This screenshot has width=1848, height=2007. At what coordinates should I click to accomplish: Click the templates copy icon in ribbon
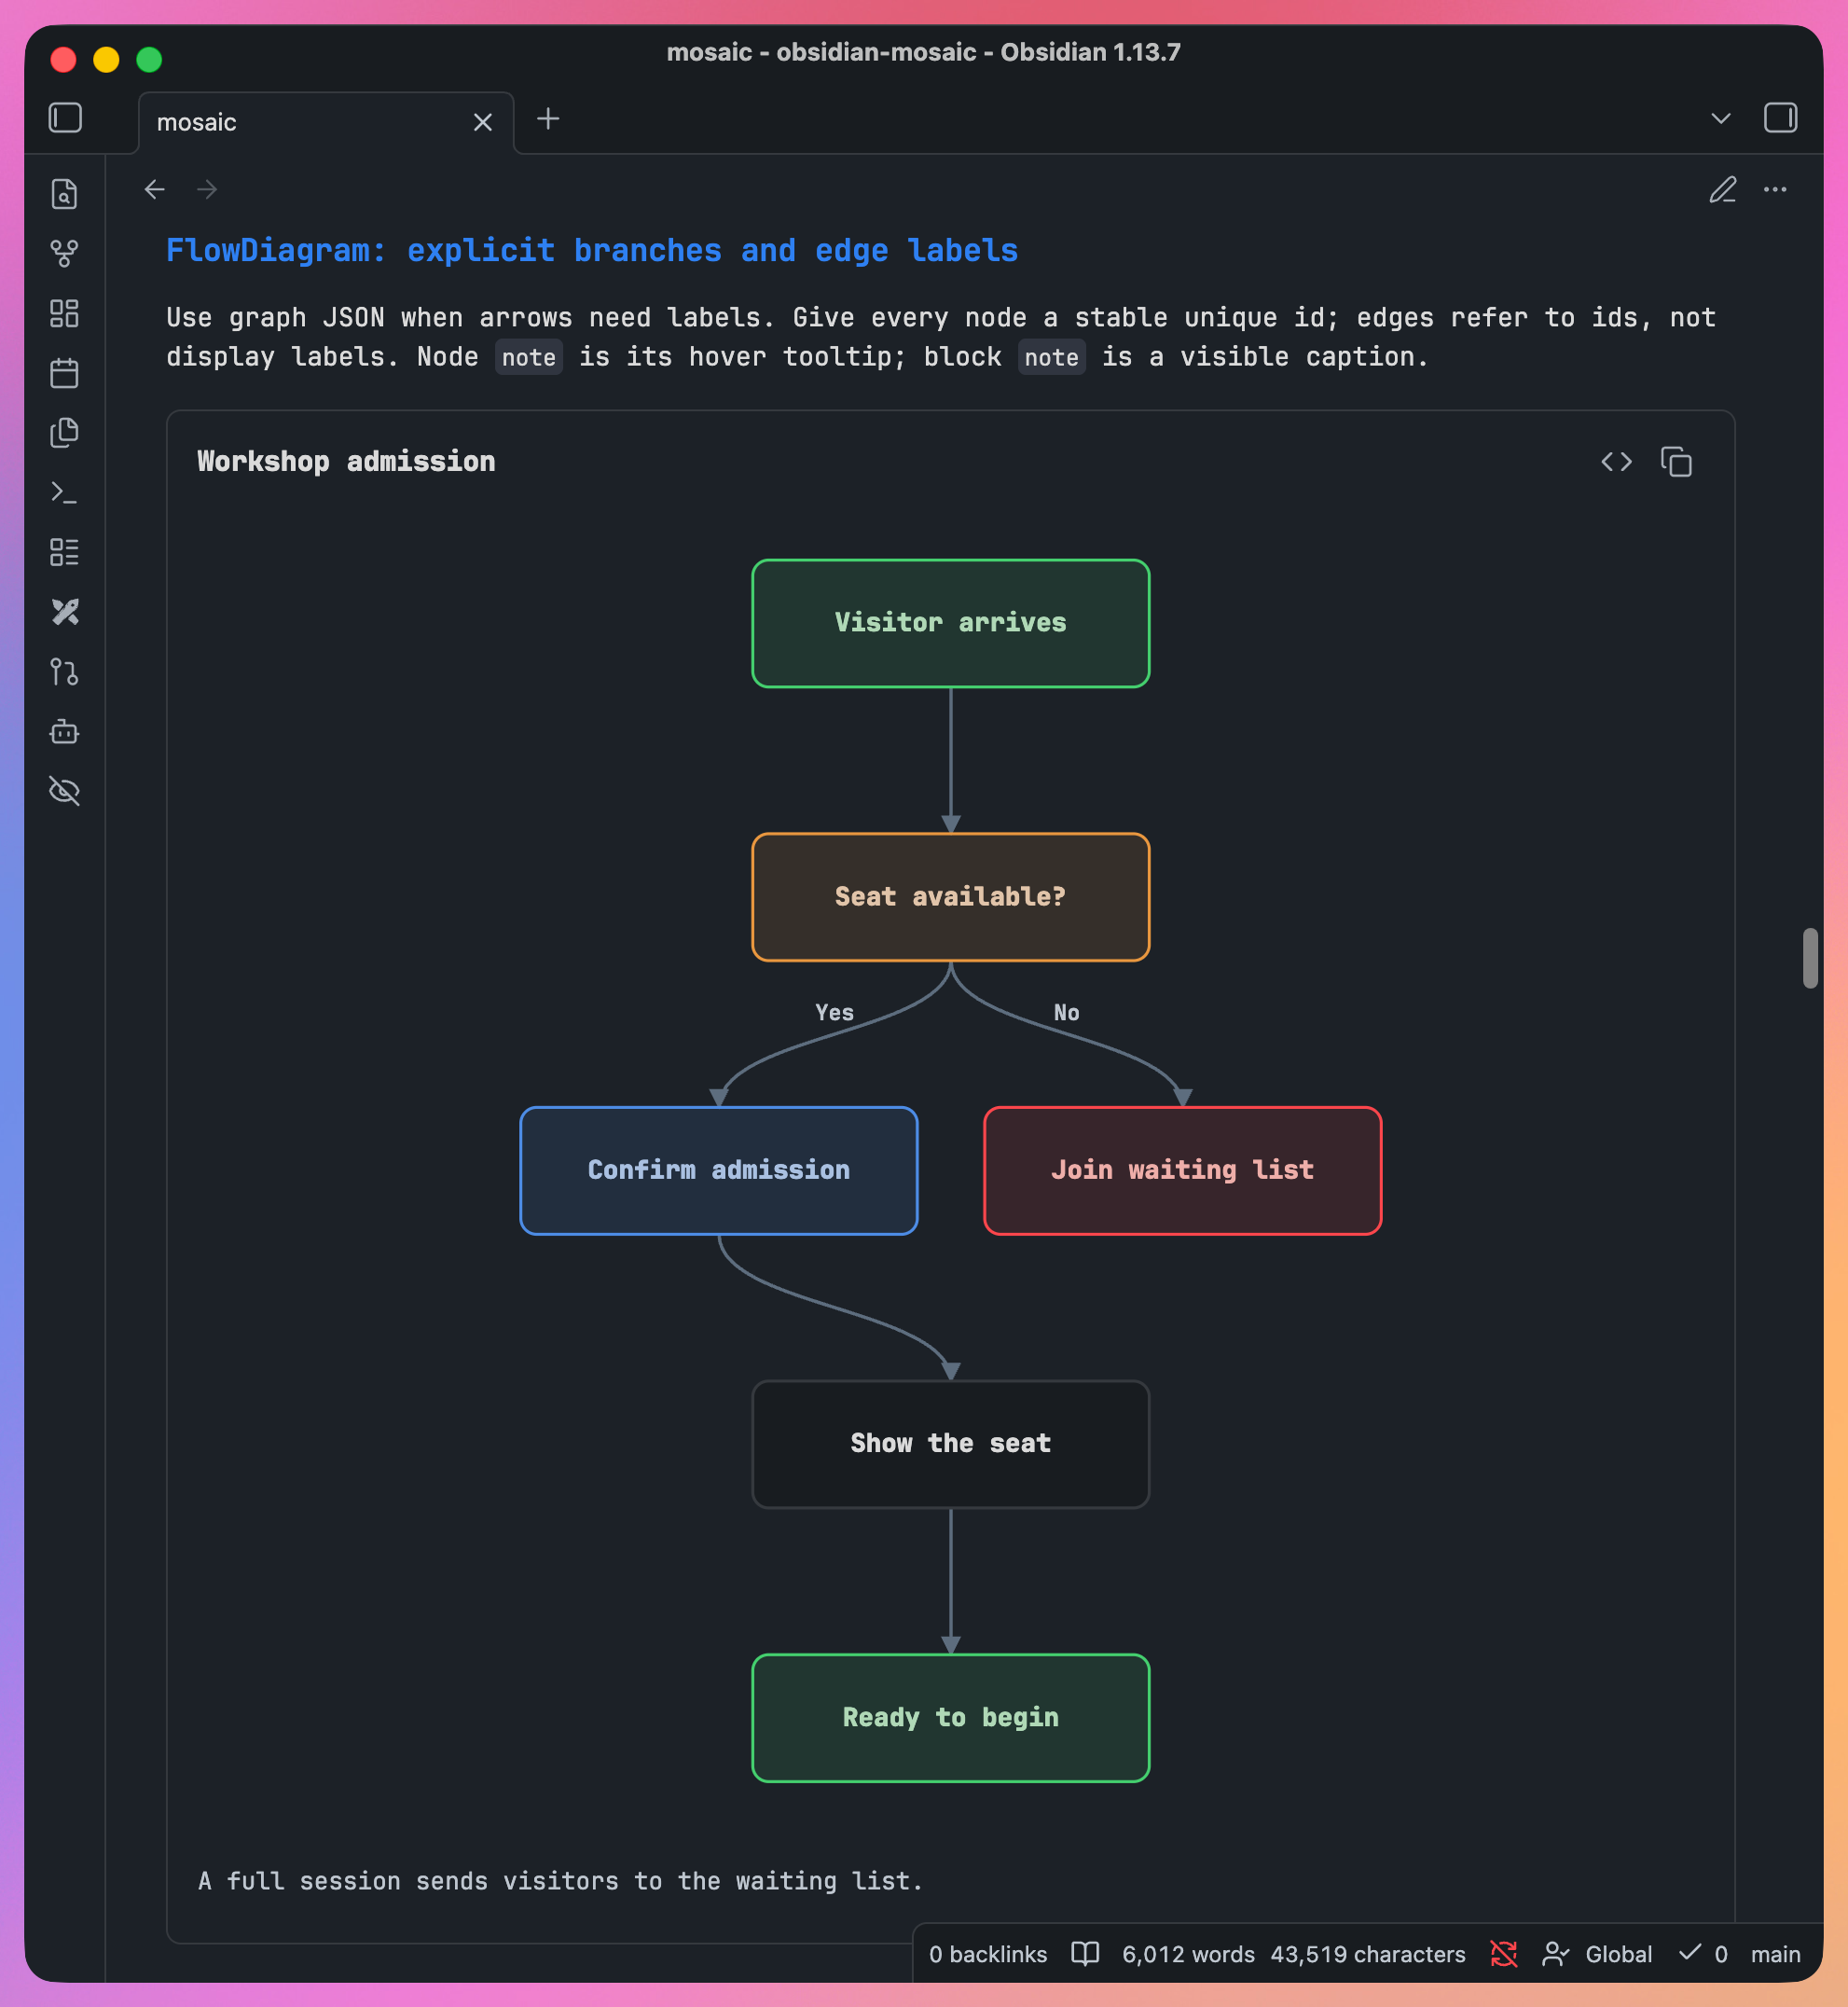64,432
